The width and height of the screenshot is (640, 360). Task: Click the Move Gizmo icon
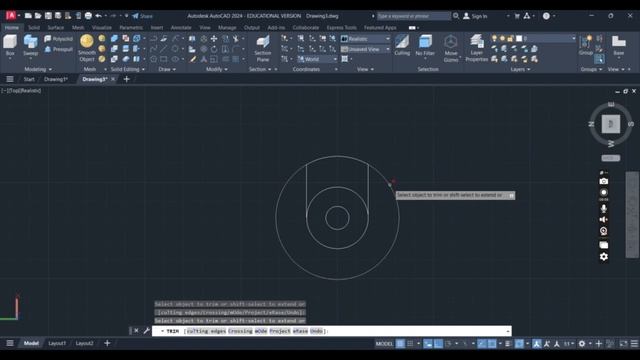pyautogui.click(x=451, y=48)
